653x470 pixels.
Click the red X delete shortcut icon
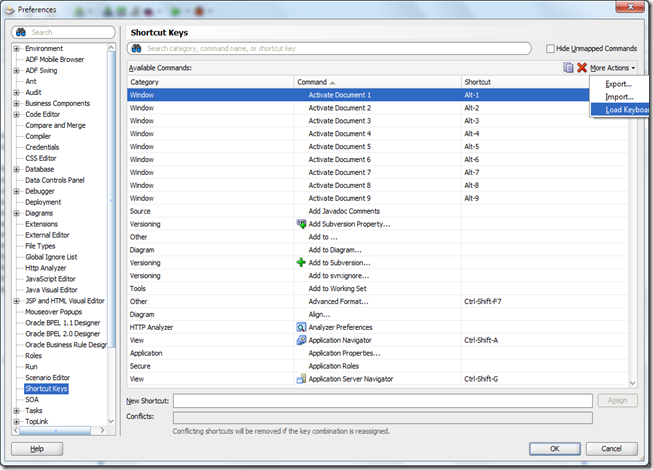[x=582, y=67]
